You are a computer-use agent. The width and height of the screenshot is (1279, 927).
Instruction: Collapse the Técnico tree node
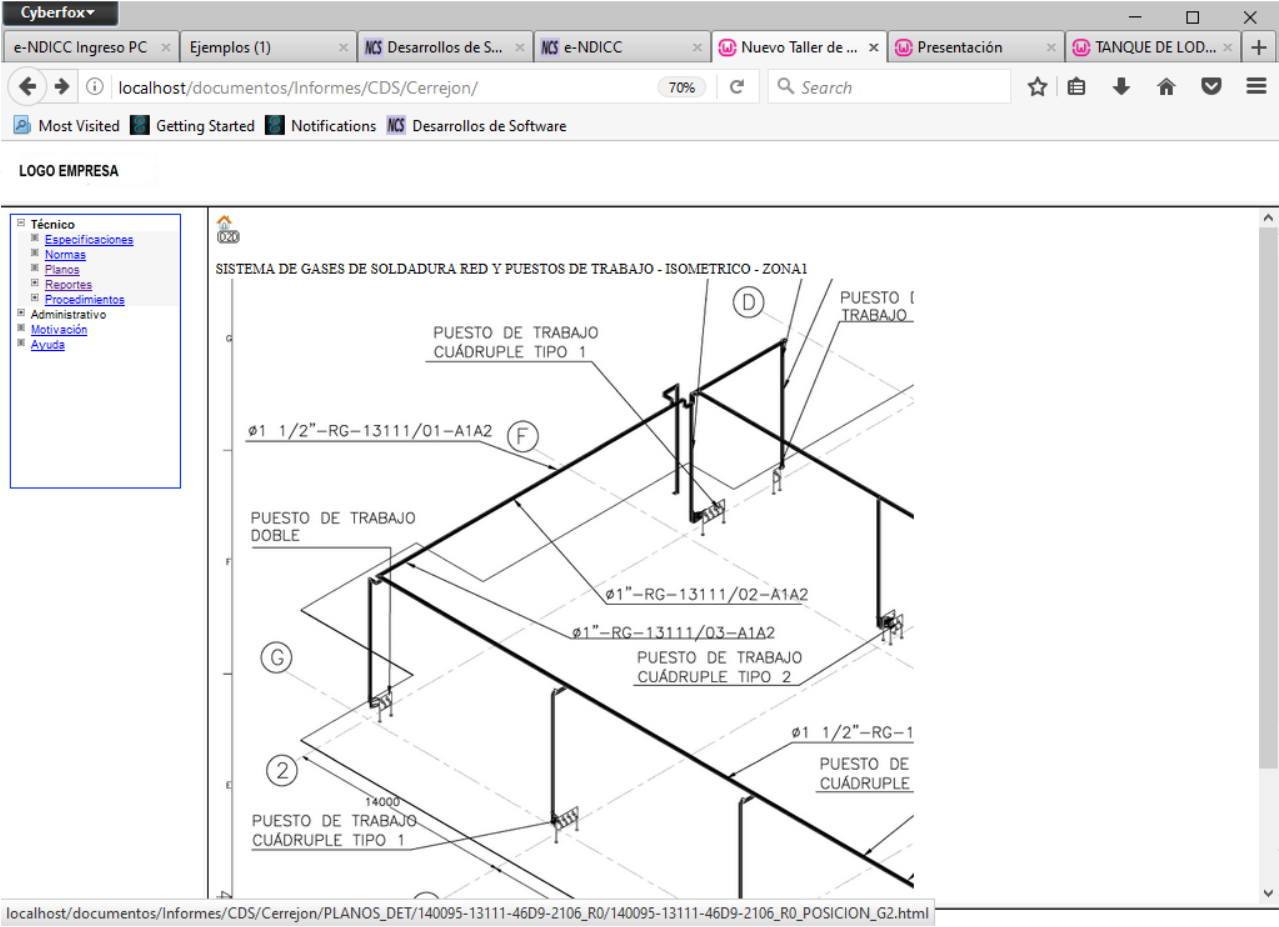coord(21,224)
